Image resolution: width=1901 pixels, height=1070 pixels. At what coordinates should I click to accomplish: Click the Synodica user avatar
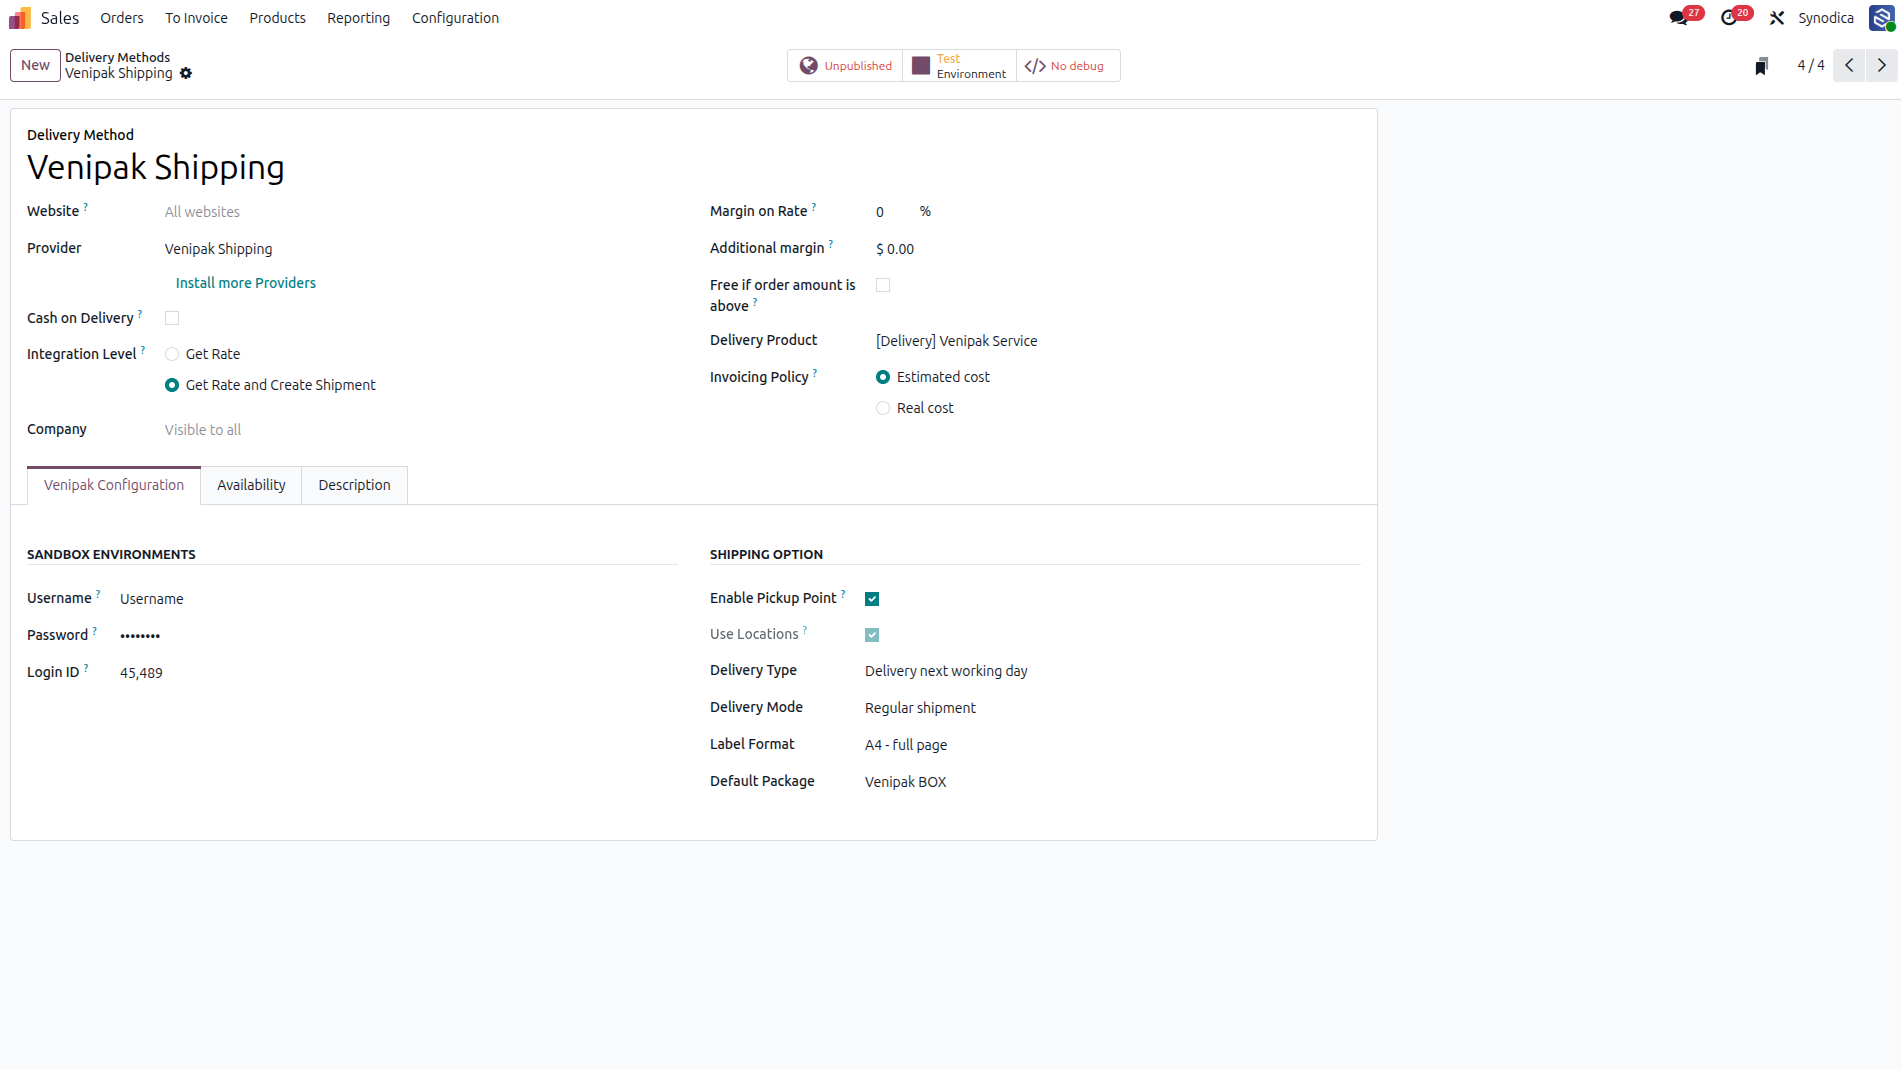pos(1881,18)
